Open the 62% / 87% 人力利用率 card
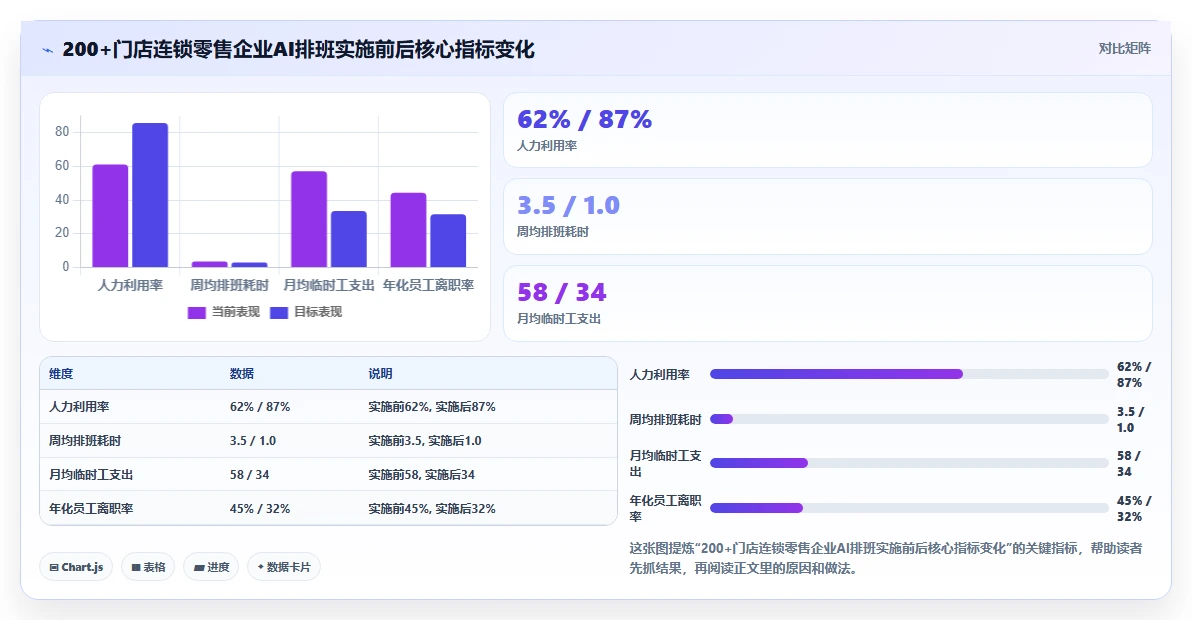1192x620 pixels. (828, 130)
